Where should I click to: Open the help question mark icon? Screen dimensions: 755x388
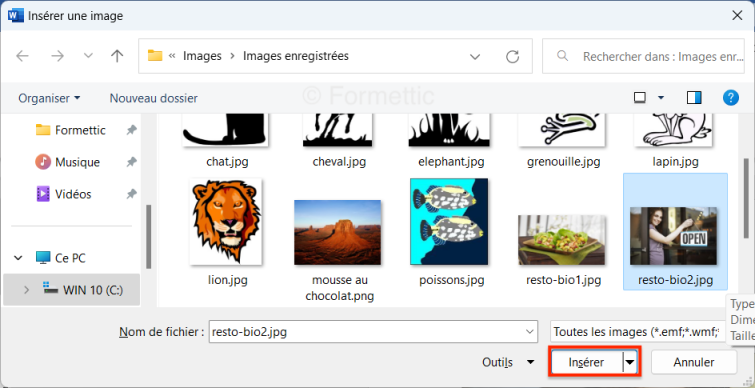[730, 98]
